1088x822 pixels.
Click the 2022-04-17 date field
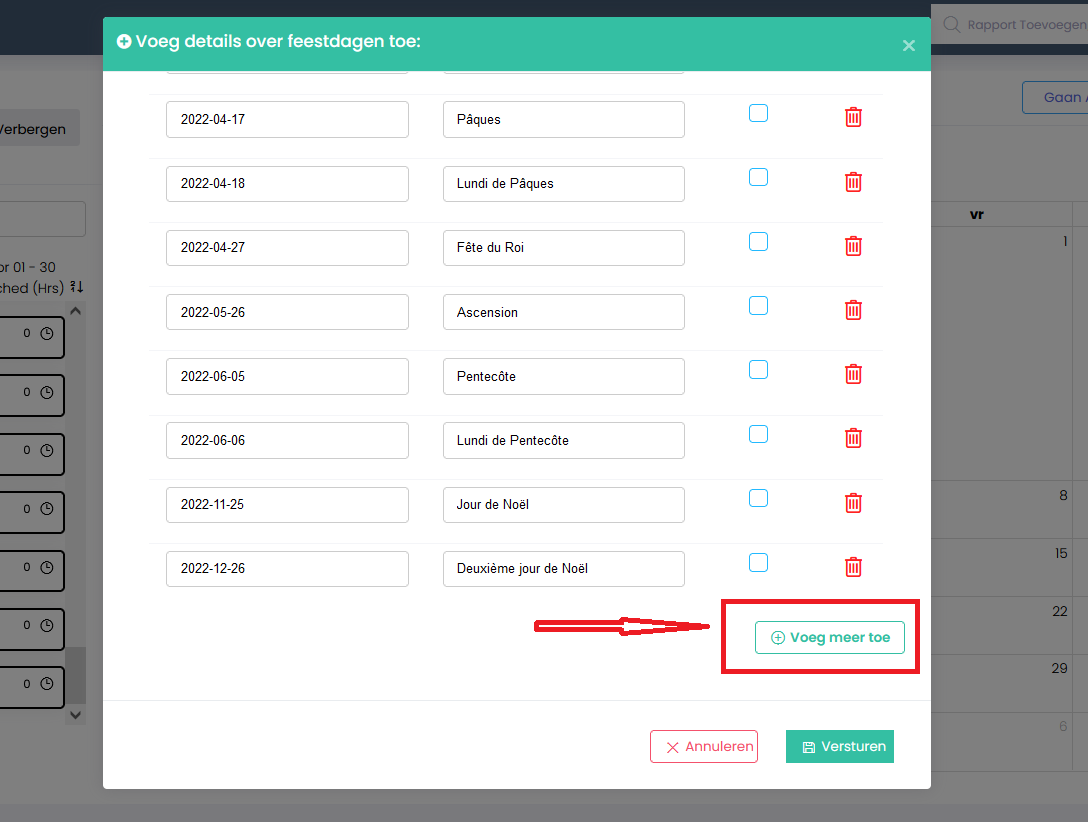[x=287, y=119]
